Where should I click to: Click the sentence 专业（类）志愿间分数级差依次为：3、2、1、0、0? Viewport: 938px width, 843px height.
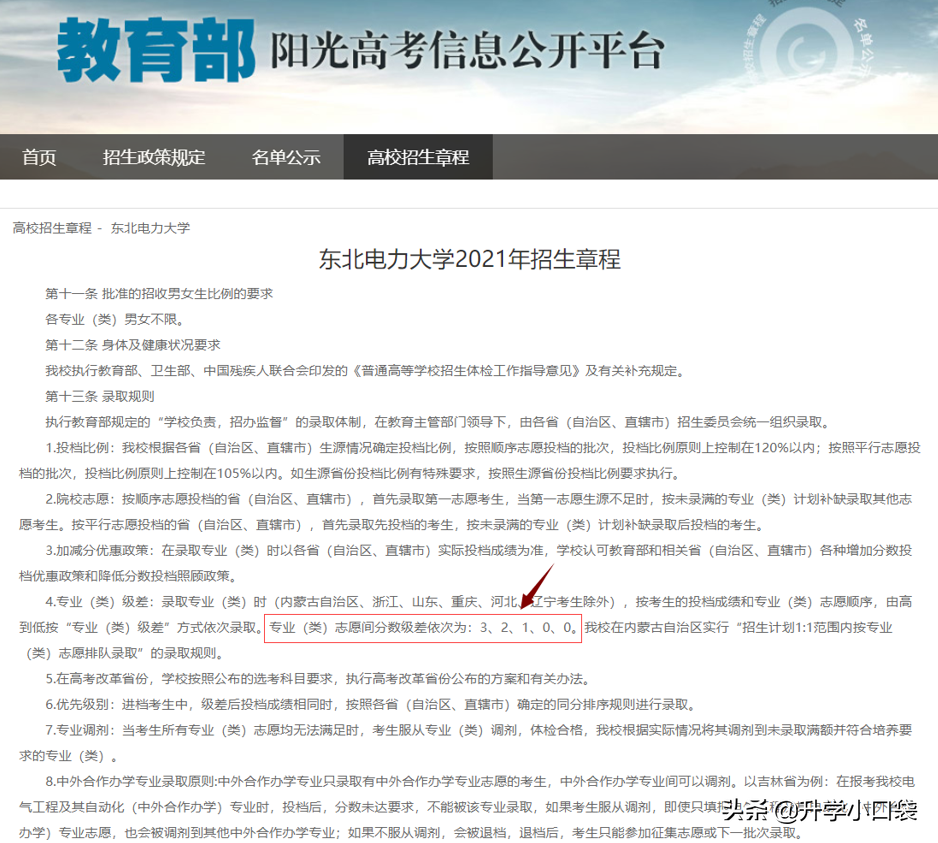click(422, 628)
